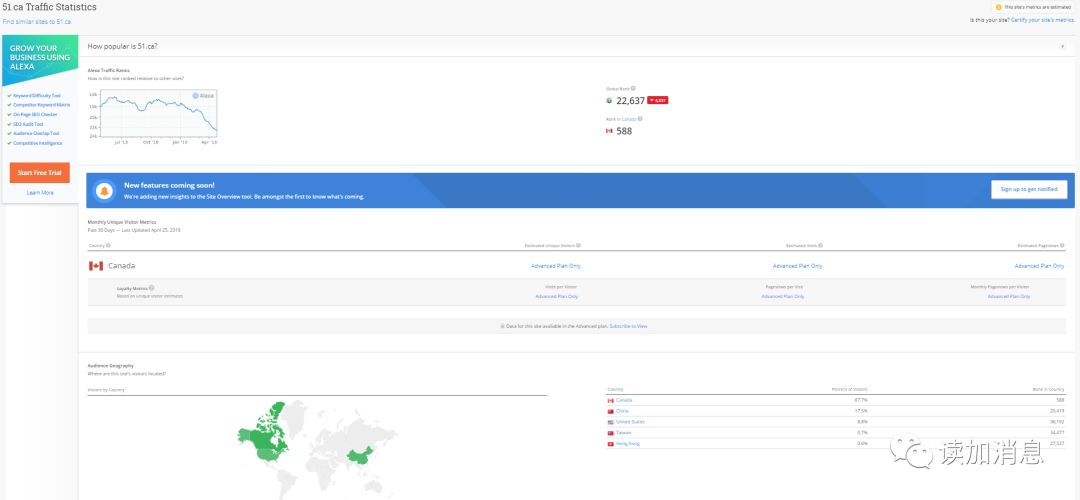Viewport: 1080px width, 500px height.
Task: Click the large Canada flag in visitor metrics row
Action: 96,266
